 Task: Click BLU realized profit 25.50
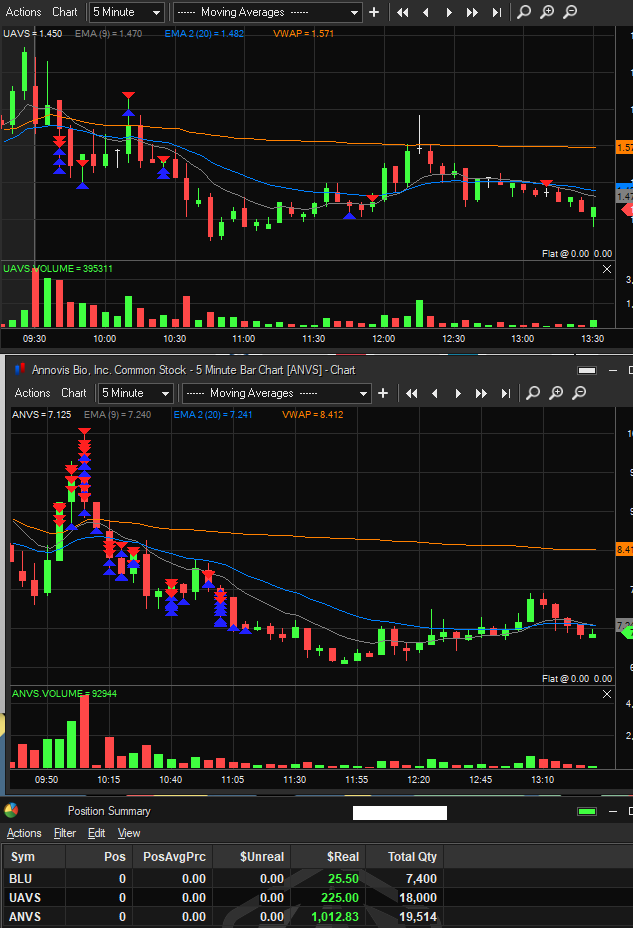343,879
